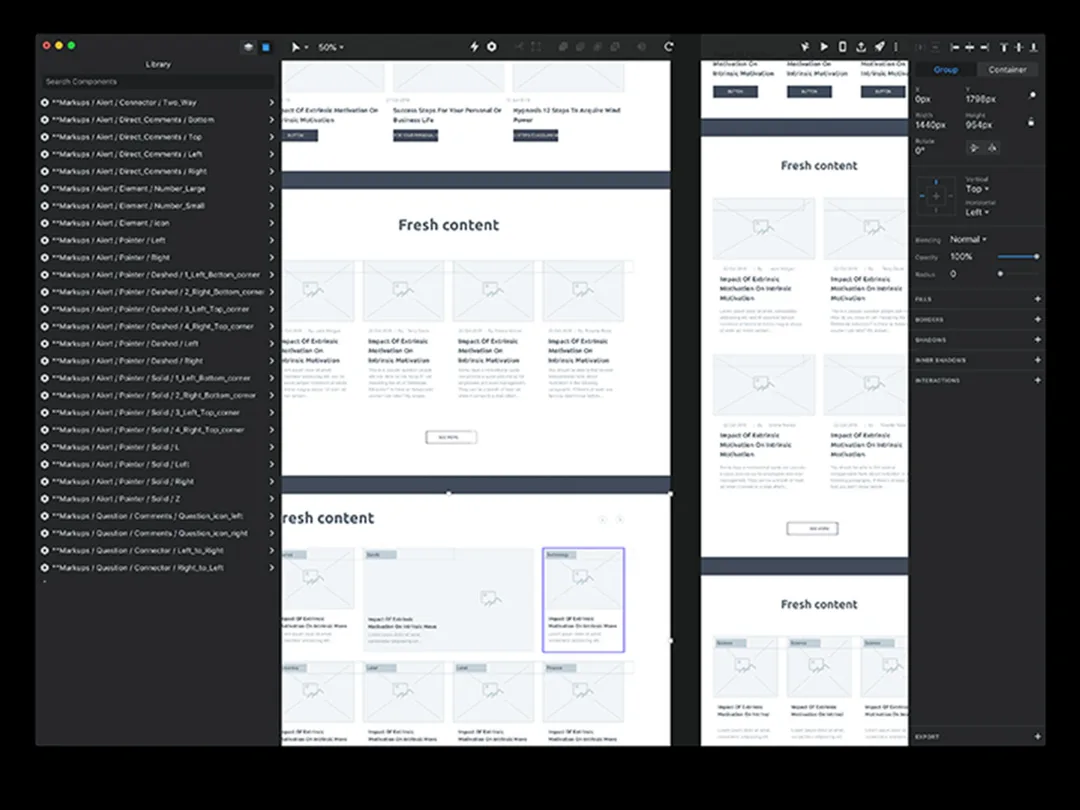Click the Opacity 100% value field

[x=962, y=256]
